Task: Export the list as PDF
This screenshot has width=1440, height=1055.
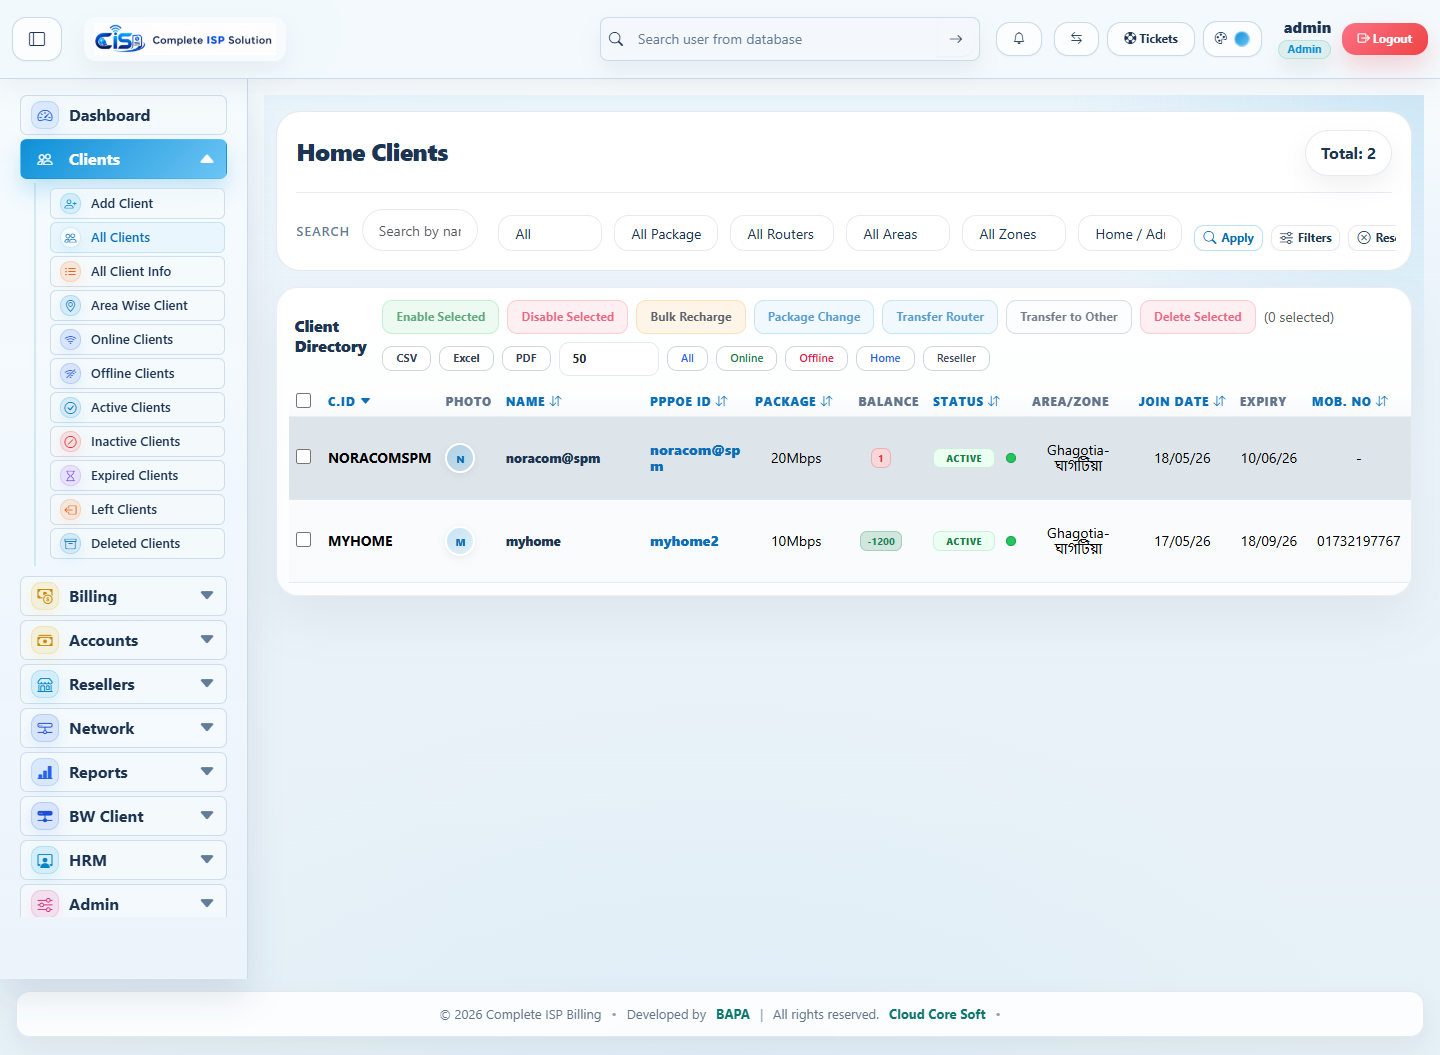Action: click(526, 359)
